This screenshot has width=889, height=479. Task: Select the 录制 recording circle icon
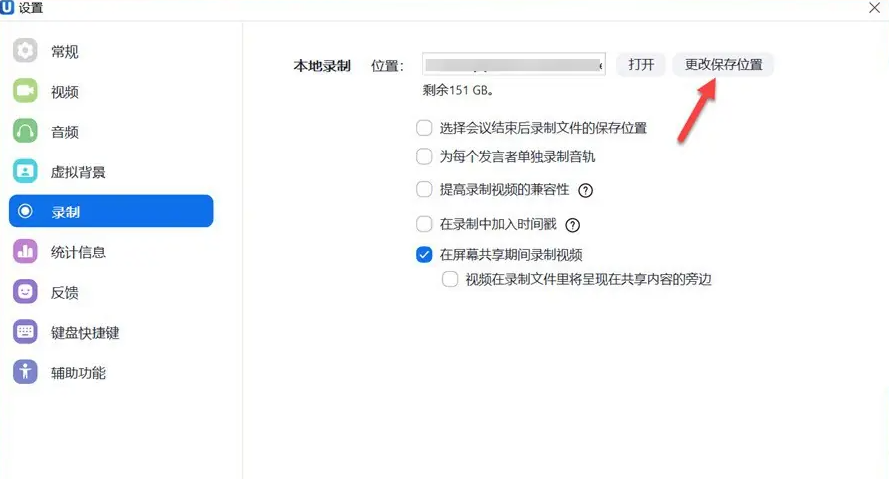pos(25,211)
